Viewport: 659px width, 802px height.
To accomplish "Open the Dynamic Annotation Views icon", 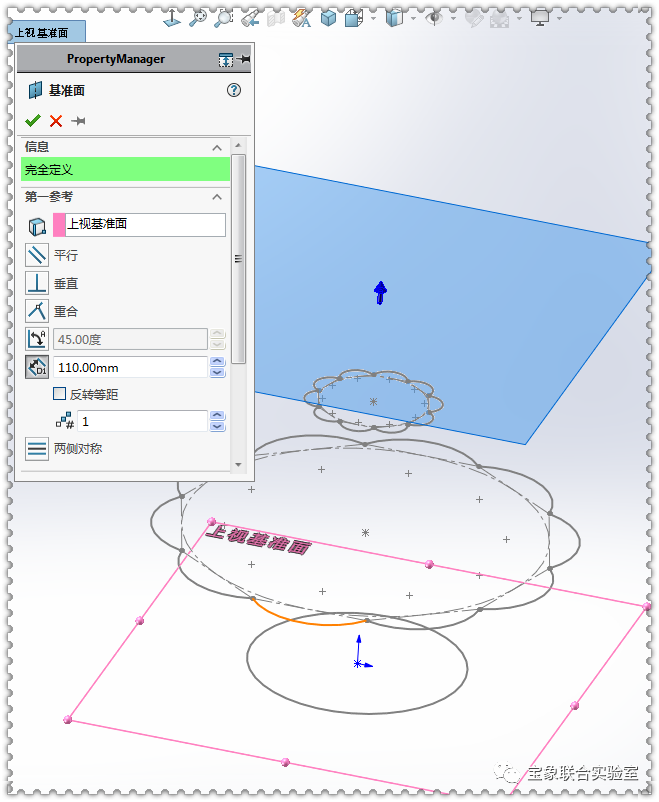I will tap(302, 19).
